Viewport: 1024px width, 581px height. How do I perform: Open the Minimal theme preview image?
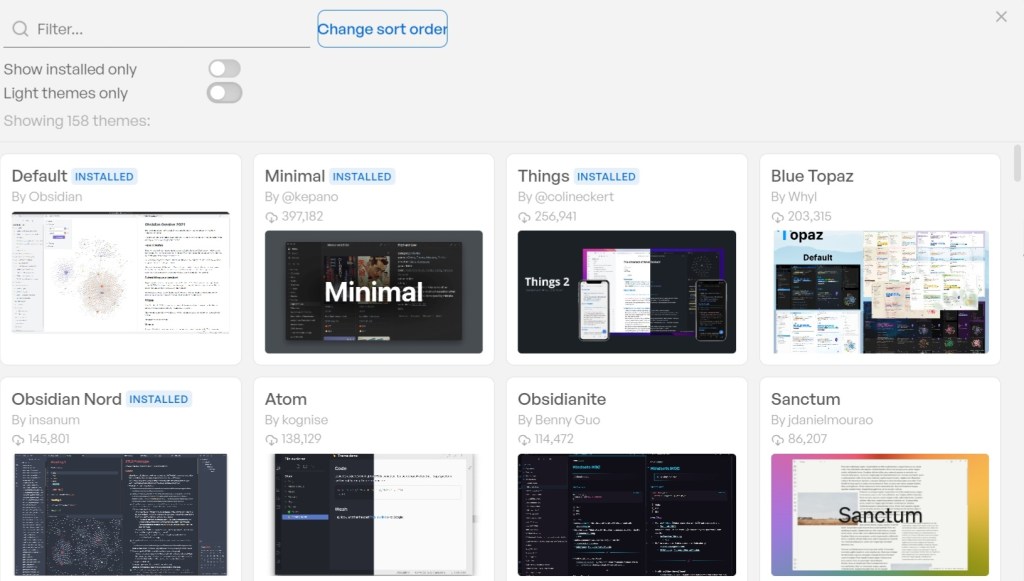(x=373, y=292)
